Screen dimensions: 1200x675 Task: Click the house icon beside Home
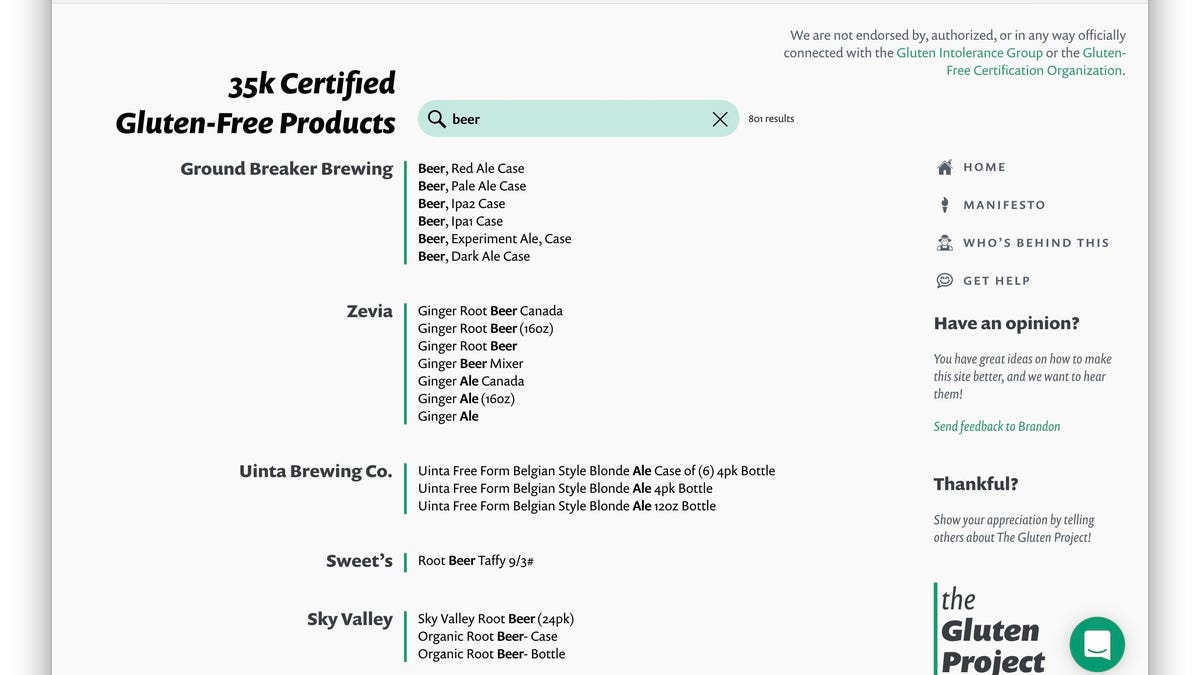pos(944,168)
